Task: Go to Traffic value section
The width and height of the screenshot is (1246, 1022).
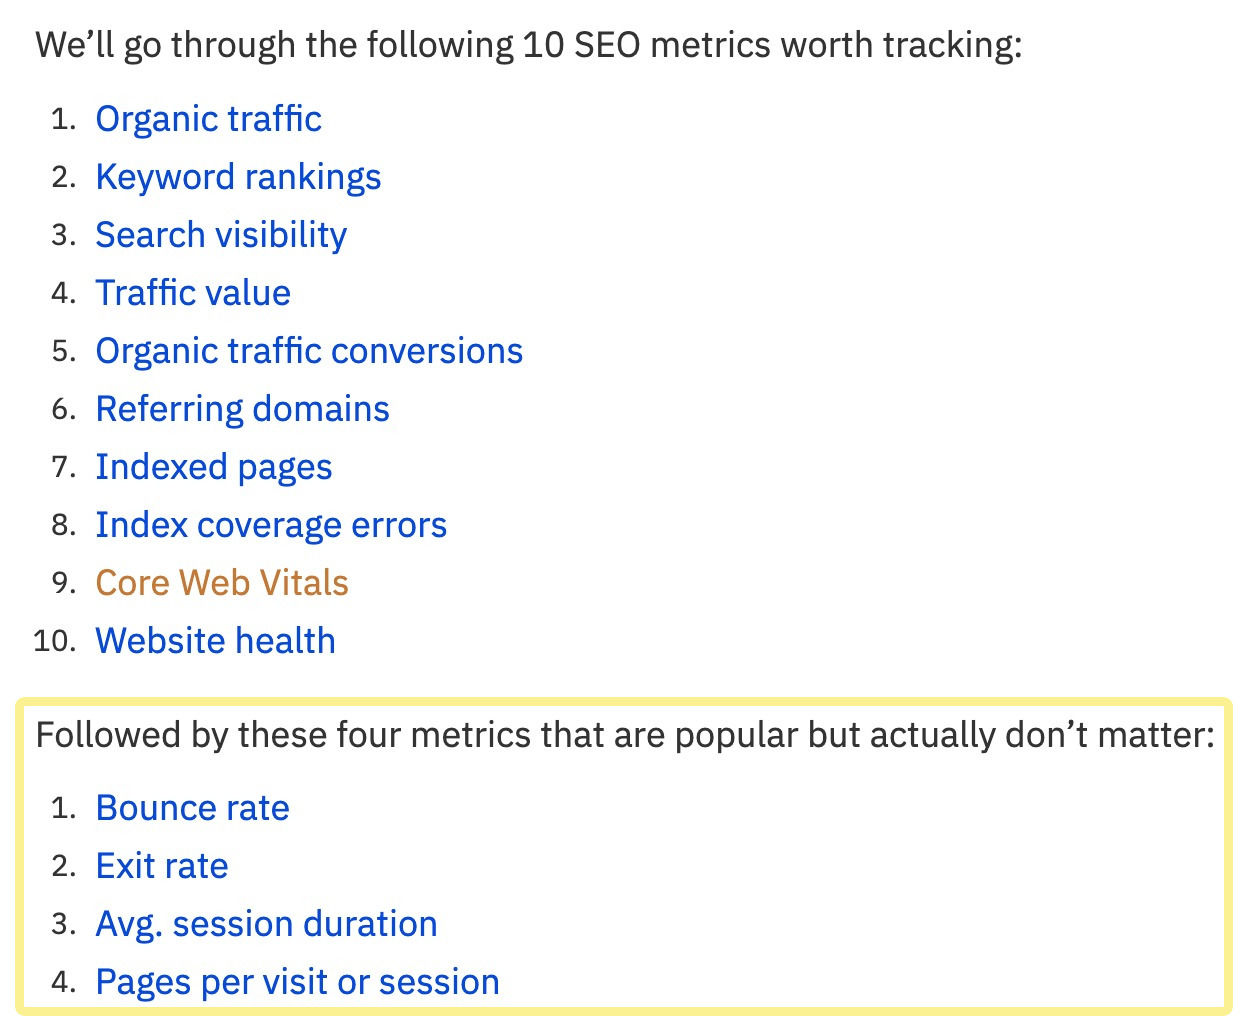Action: tap(193, 293)
